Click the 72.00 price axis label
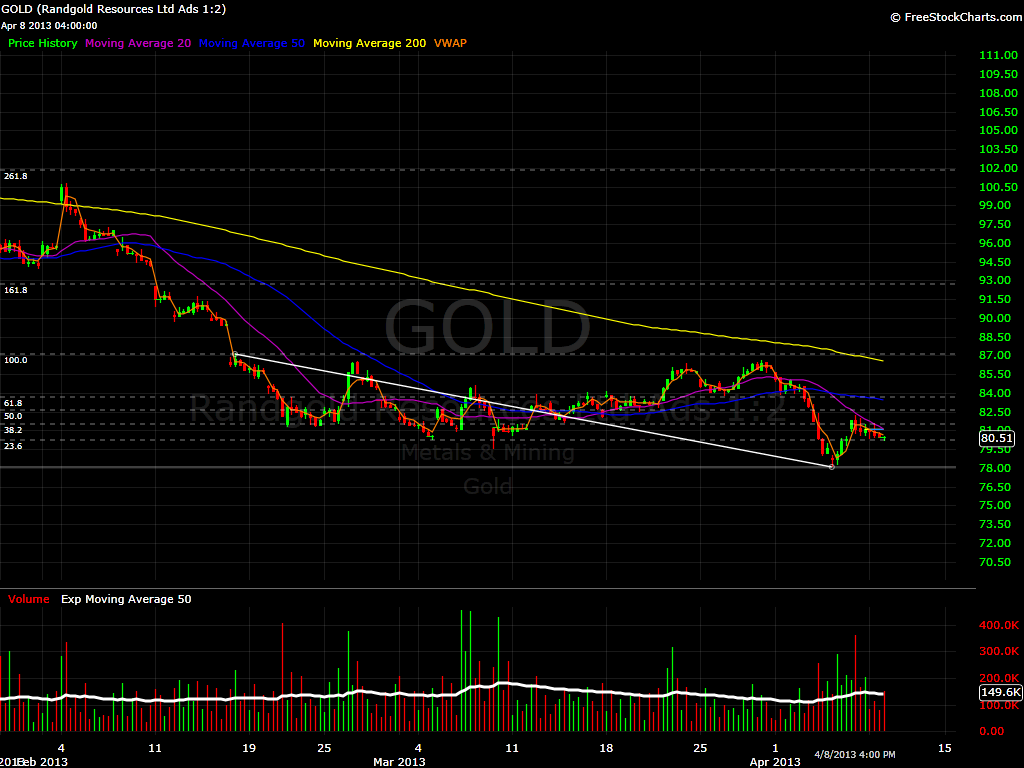The height and width of the screenshot is (768, 1024). 995,543
